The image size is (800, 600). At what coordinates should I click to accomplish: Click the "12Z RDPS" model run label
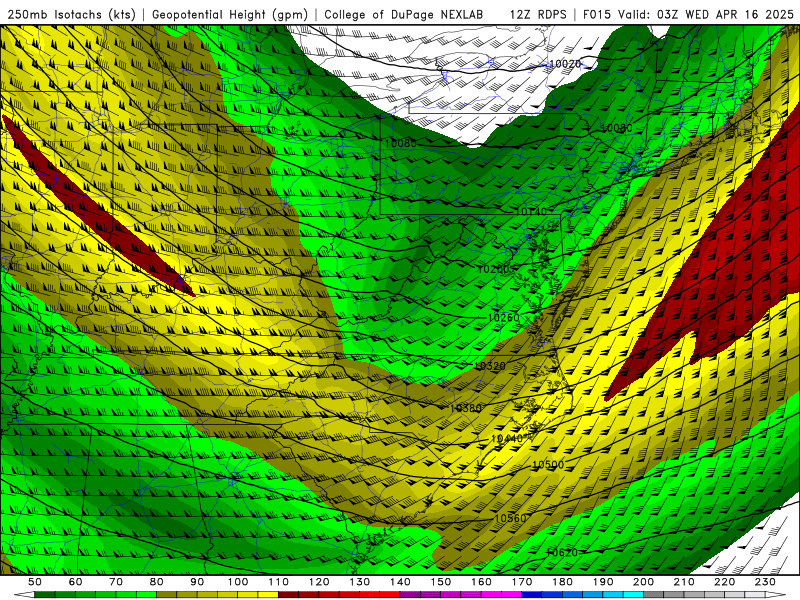(538, 15)
